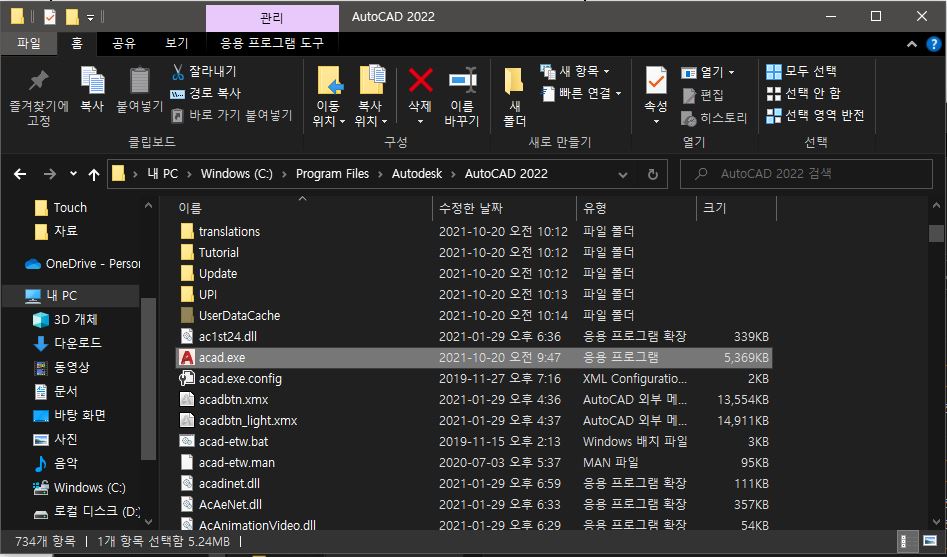Click the properties icon in title bar quick access

tap(50, 17)
